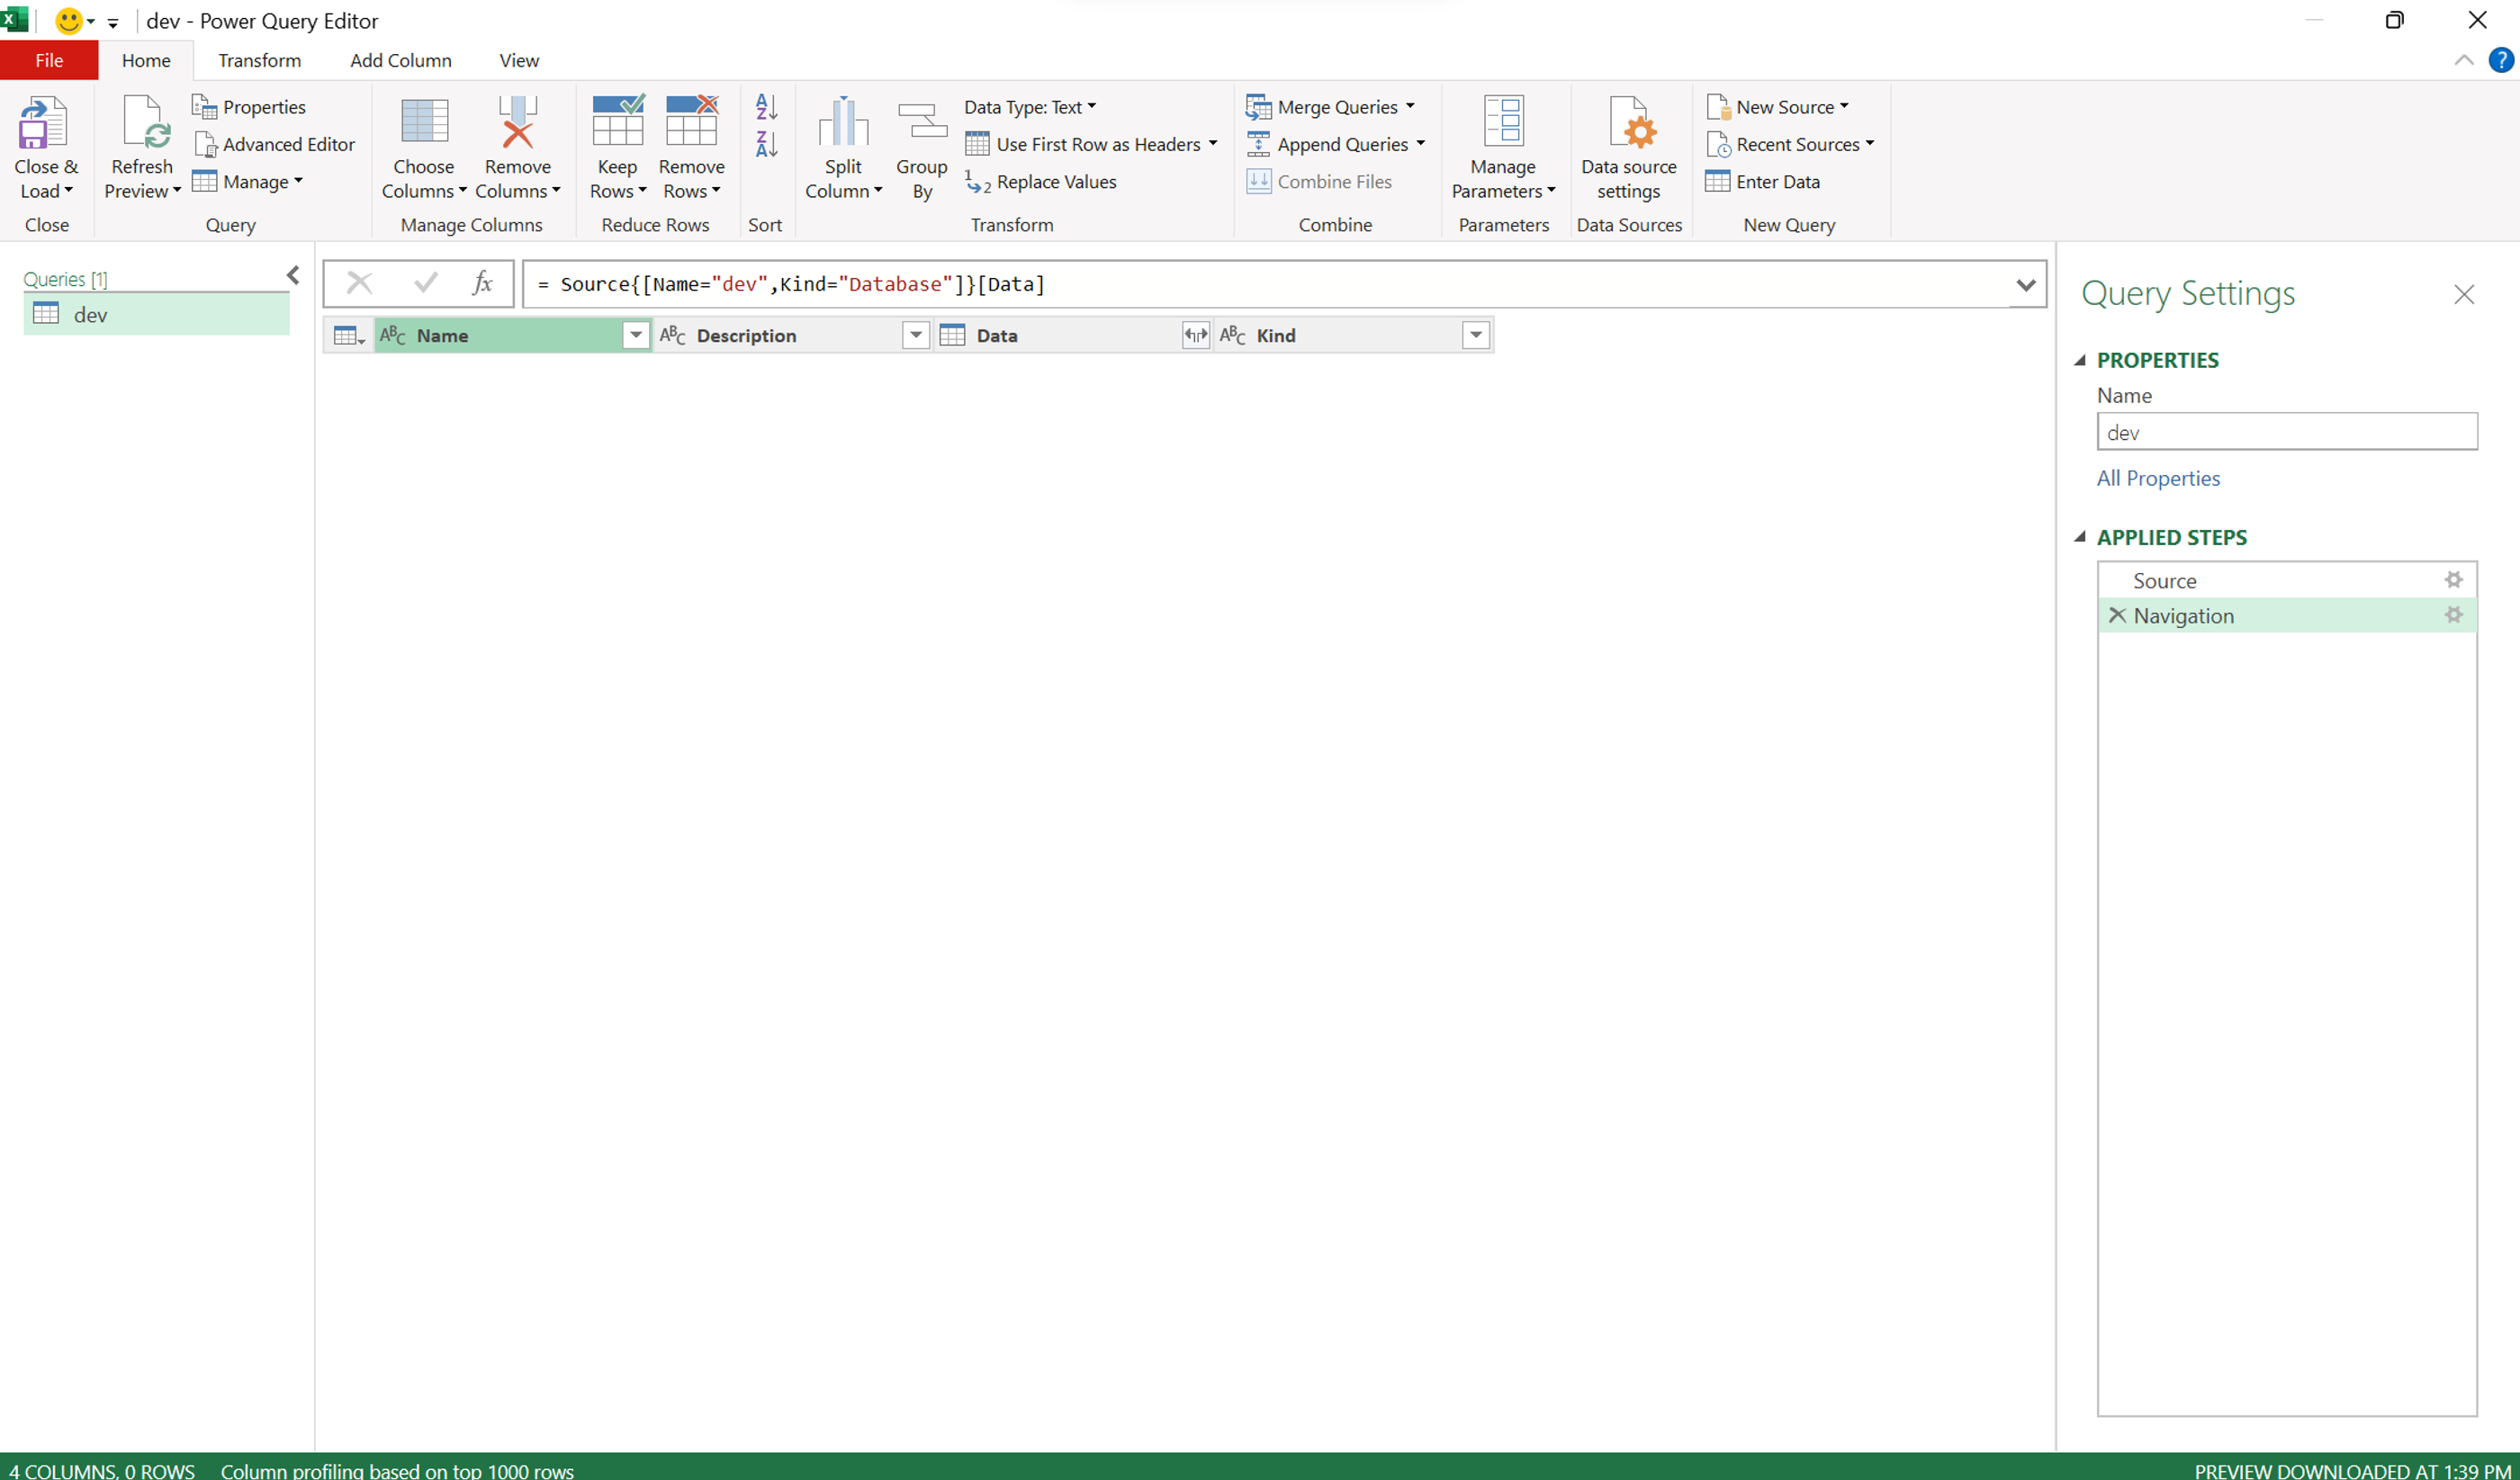2520x1480 pixels.
Task: Sort the column descending Z to A
Action: 766,144
